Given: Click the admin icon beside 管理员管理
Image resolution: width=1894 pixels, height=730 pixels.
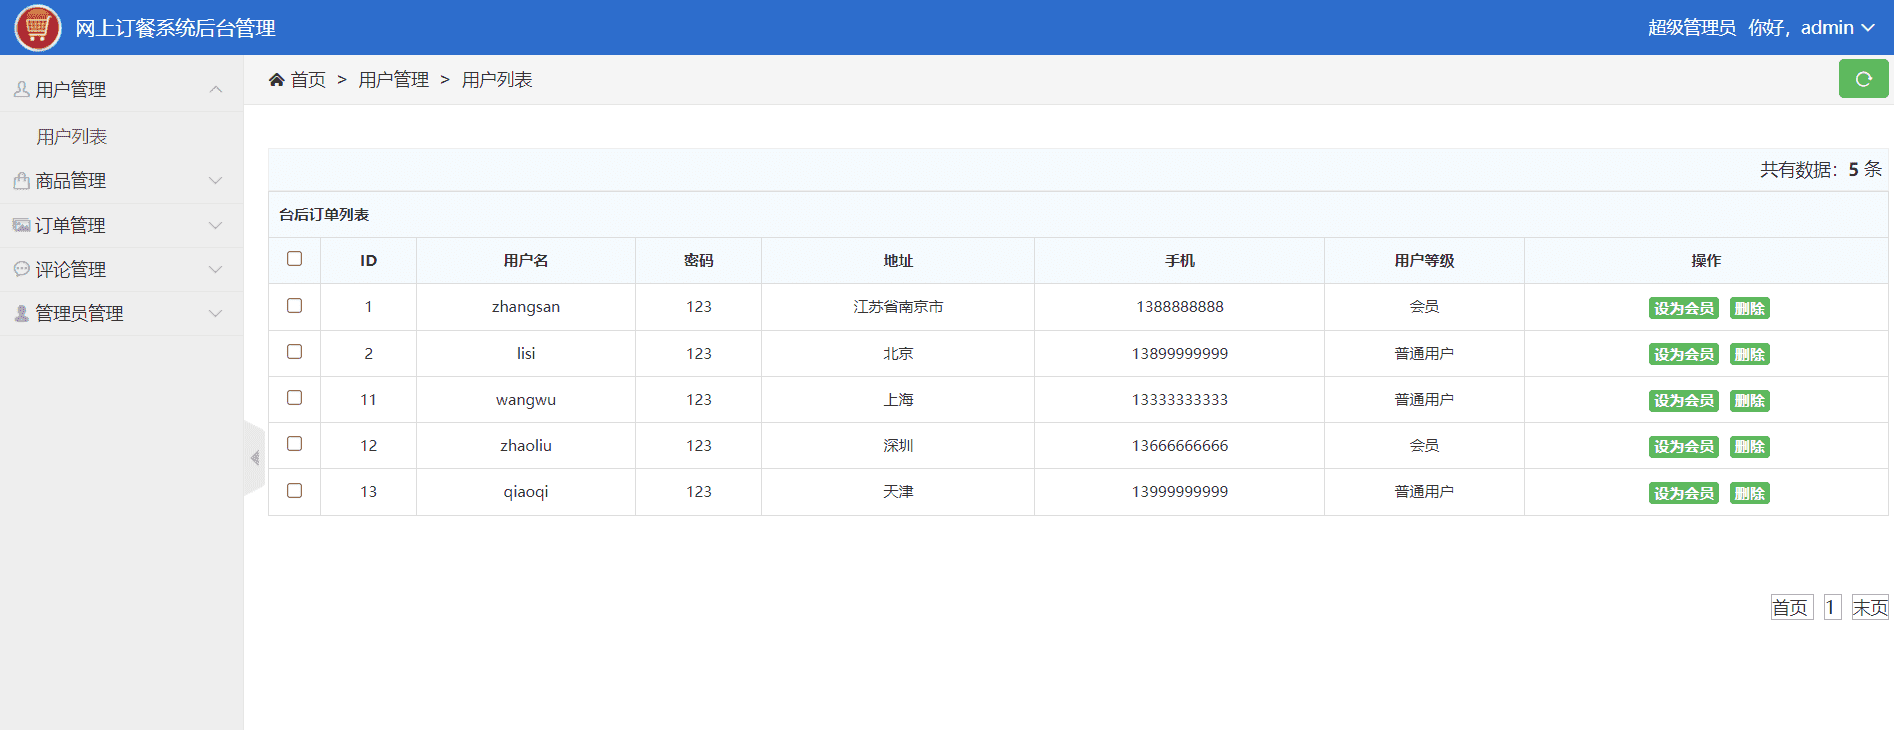Looking at the screenshot, I should [21, 313].
